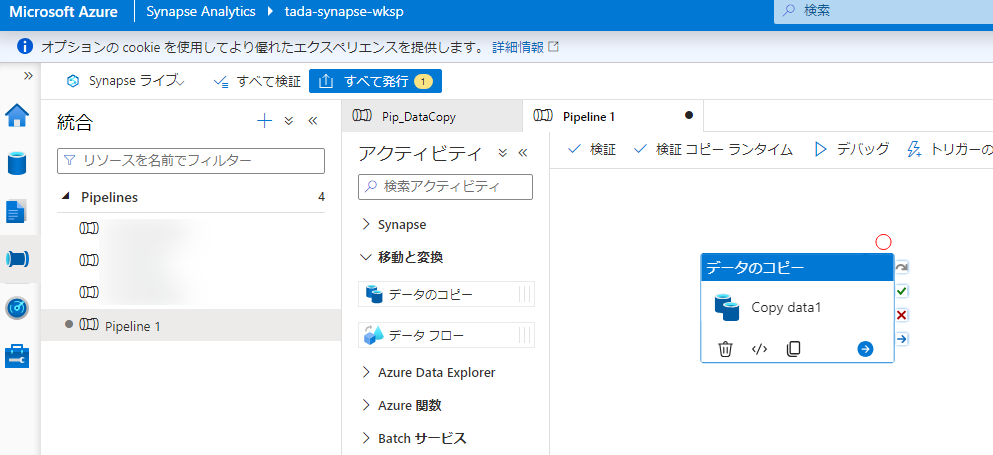
Task: Expand all items in 統合 panel
Action: [x=289, y=121]
